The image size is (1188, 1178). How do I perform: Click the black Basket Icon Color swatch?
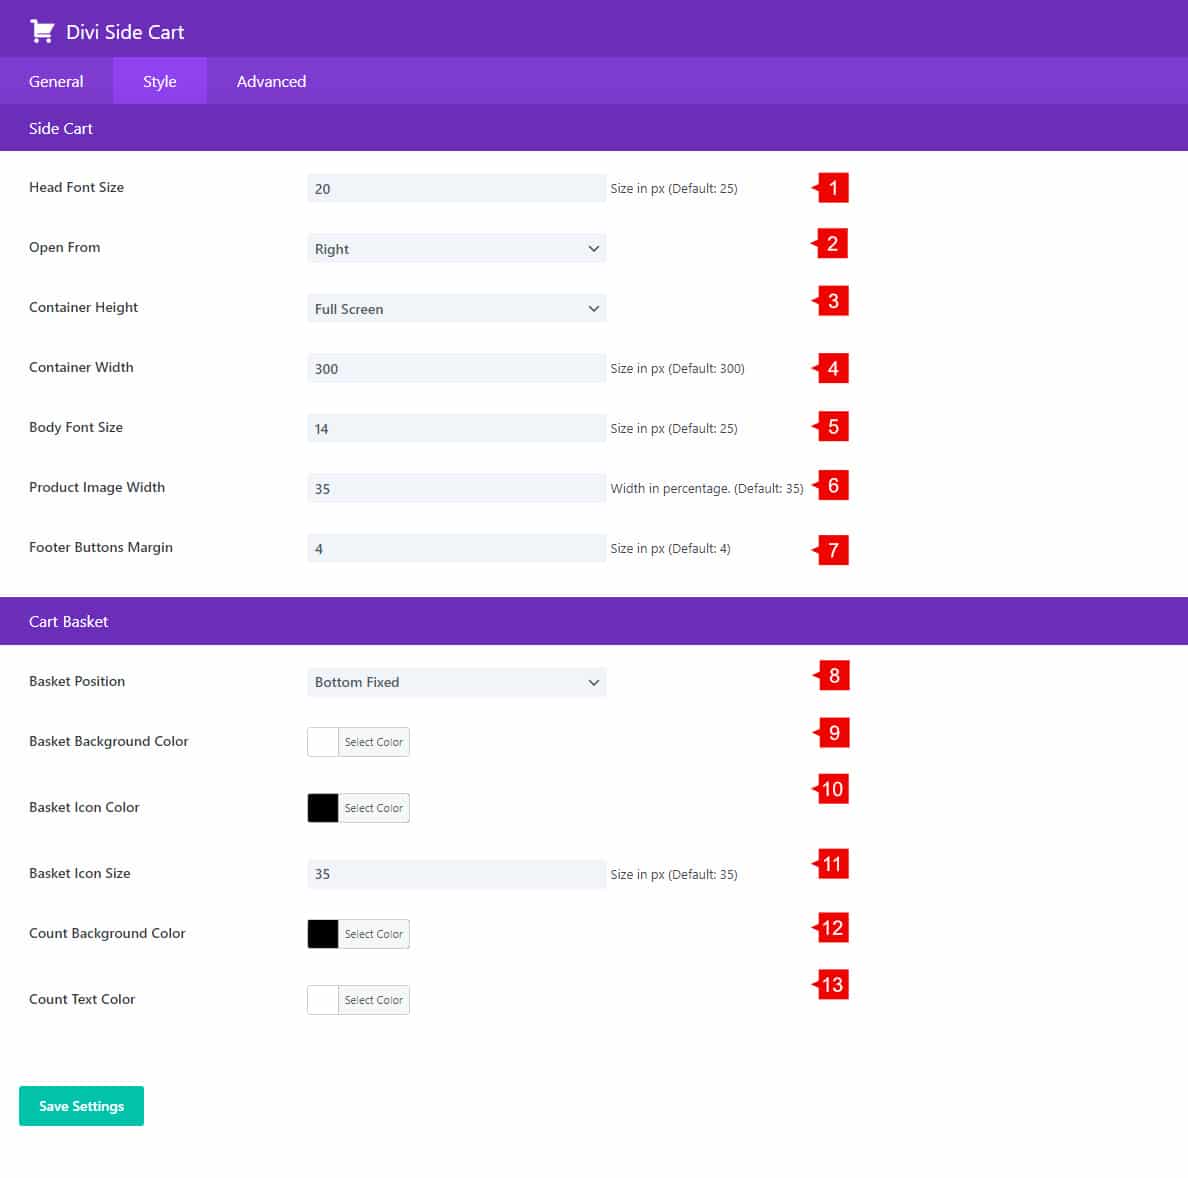tap(323, 808)
